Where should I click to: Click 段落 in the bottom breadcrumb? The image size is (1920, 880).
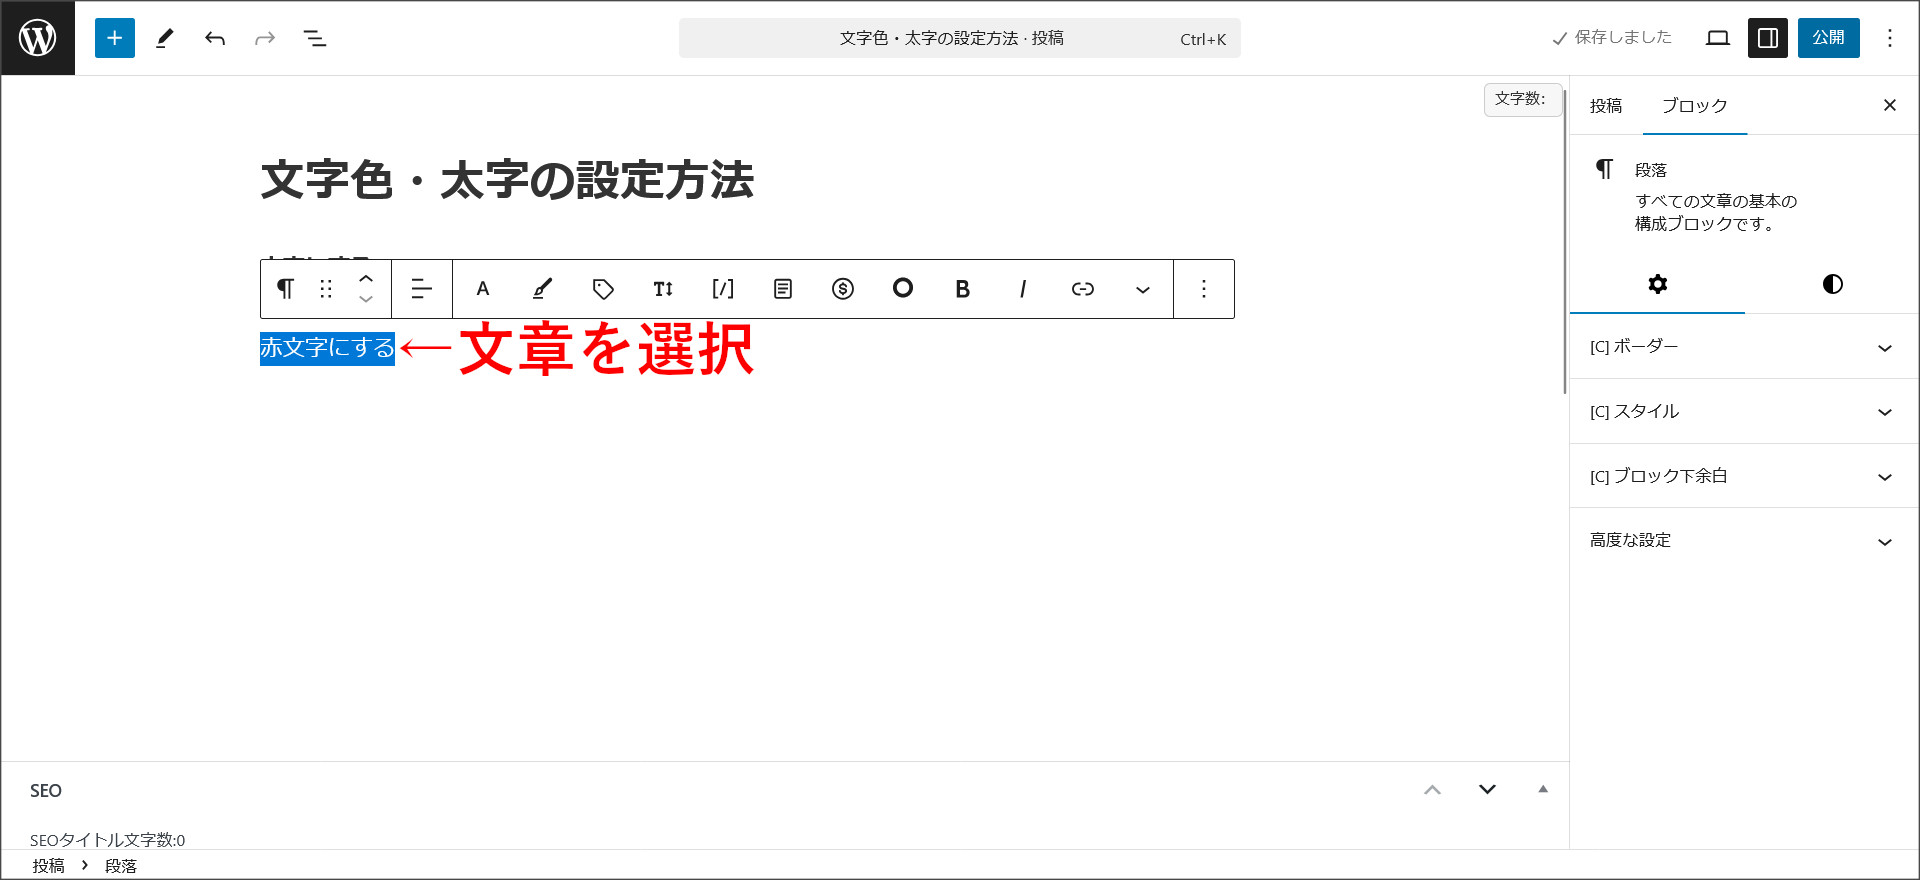[121, 866]
